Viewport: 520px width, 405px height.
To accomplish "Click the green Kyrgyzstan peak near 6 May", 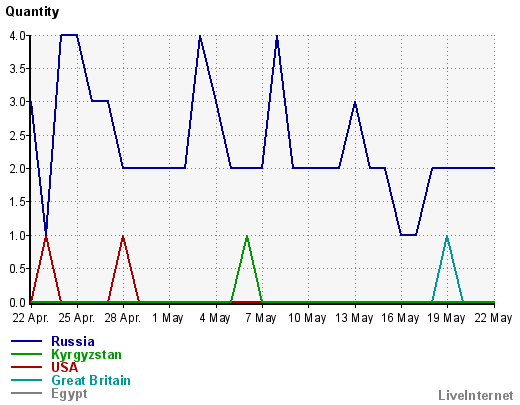I will [247, 236].
